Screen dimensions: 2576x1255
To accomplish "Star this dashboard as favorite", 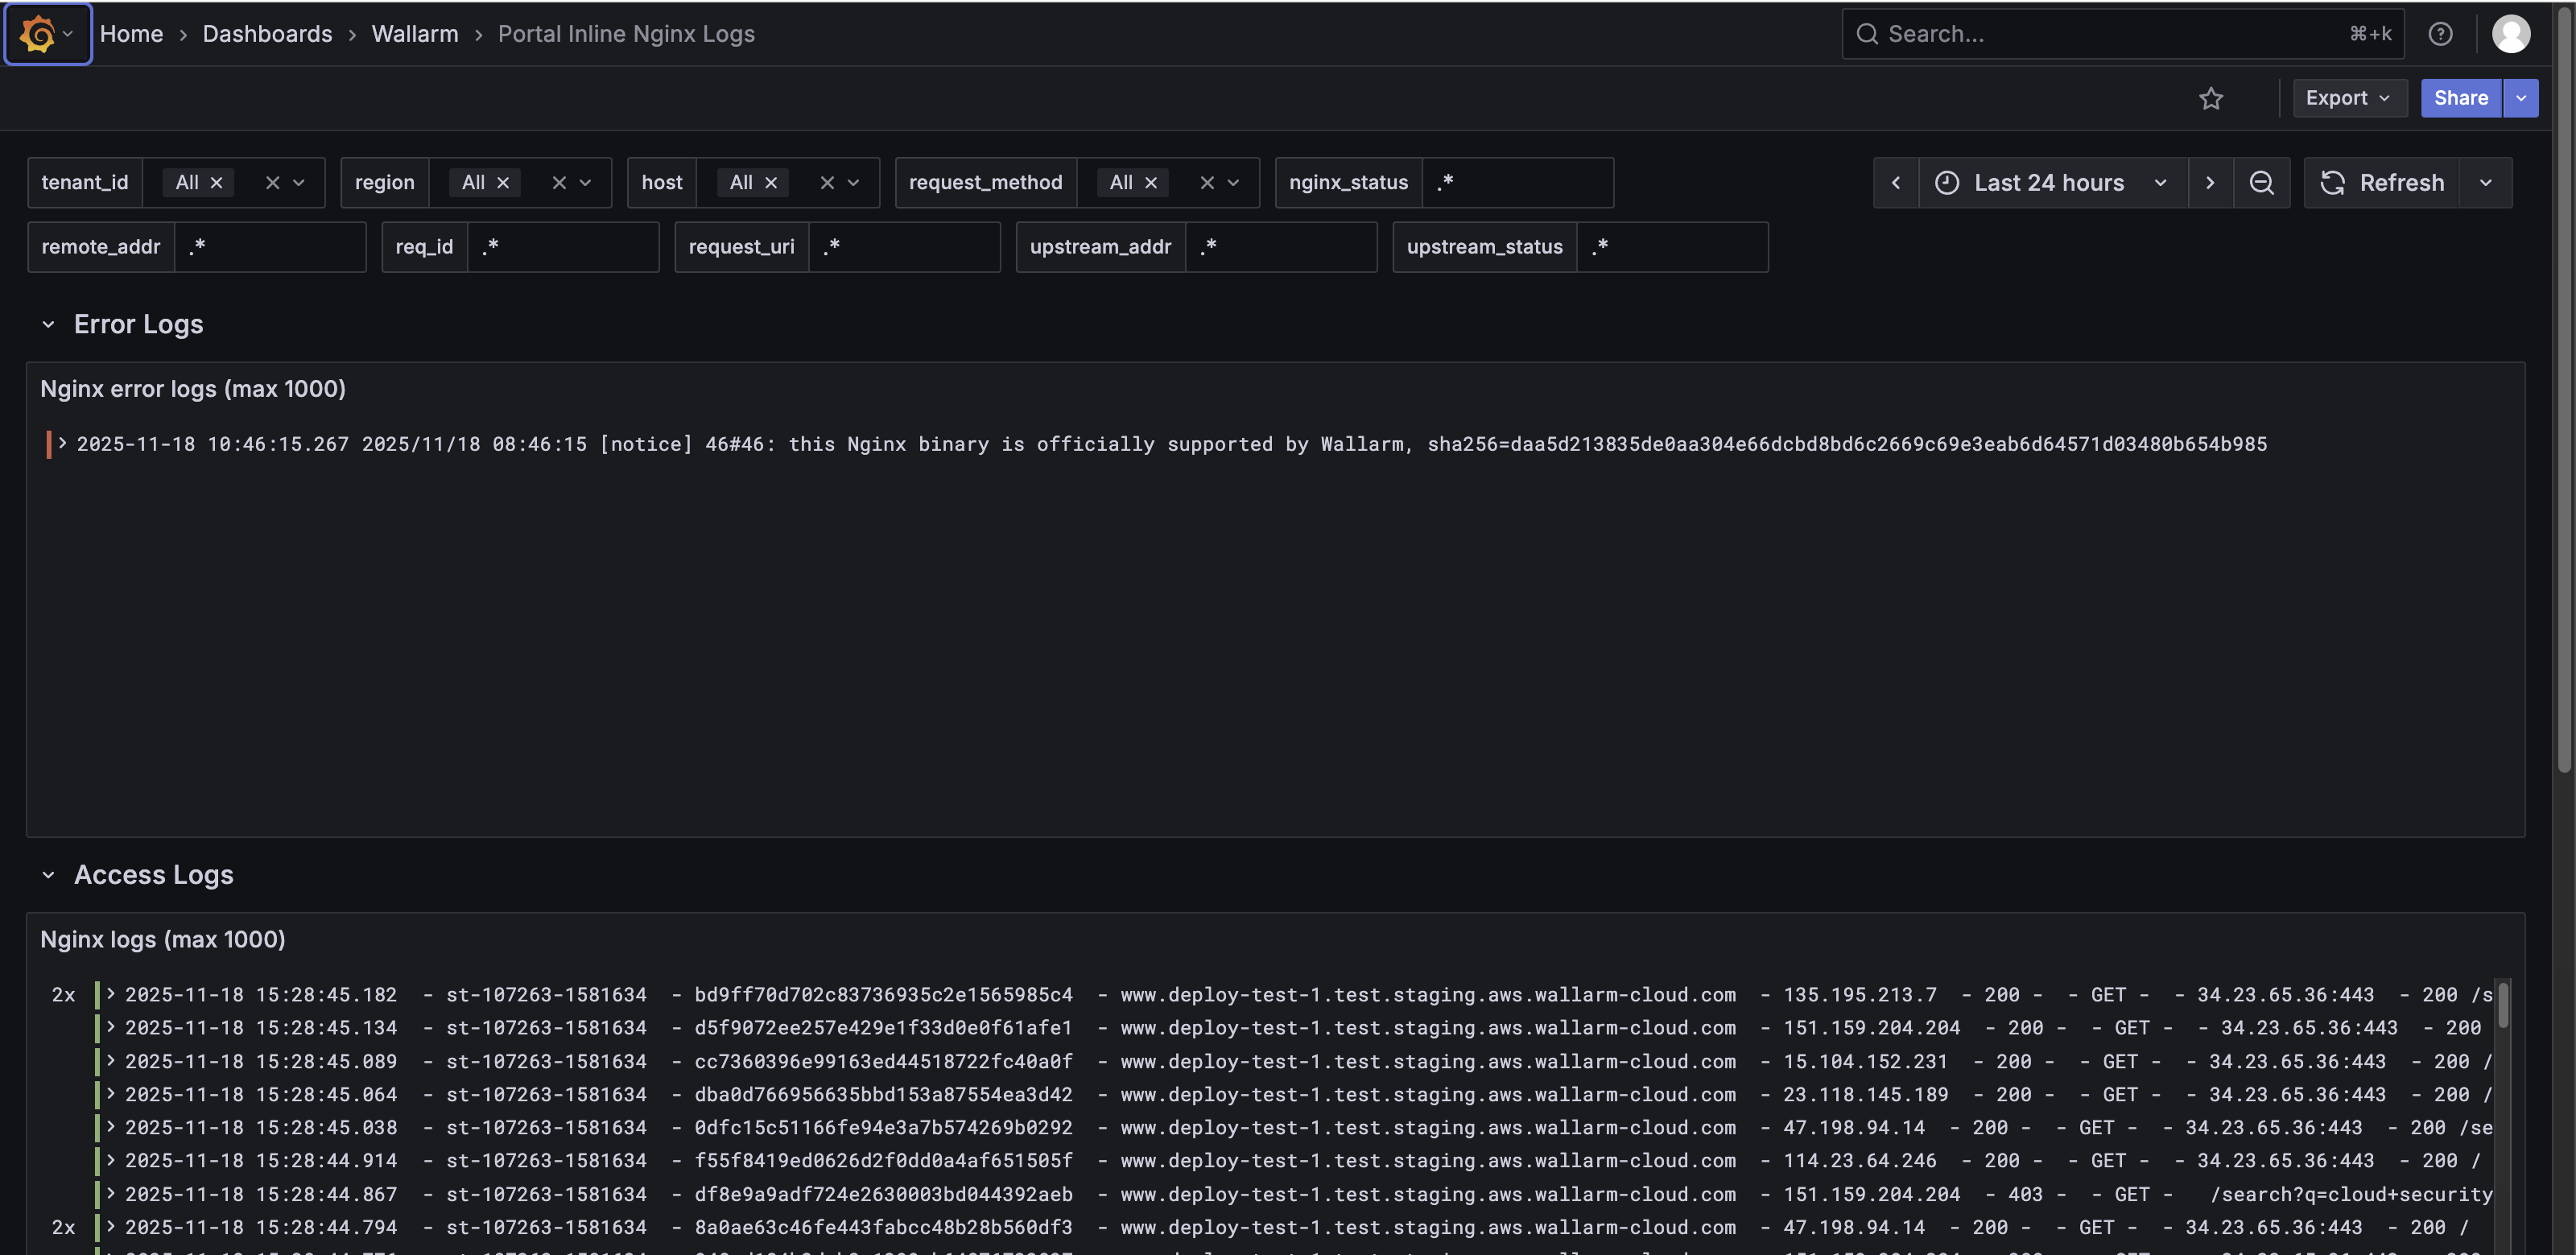I will [x=2210, y=98].
